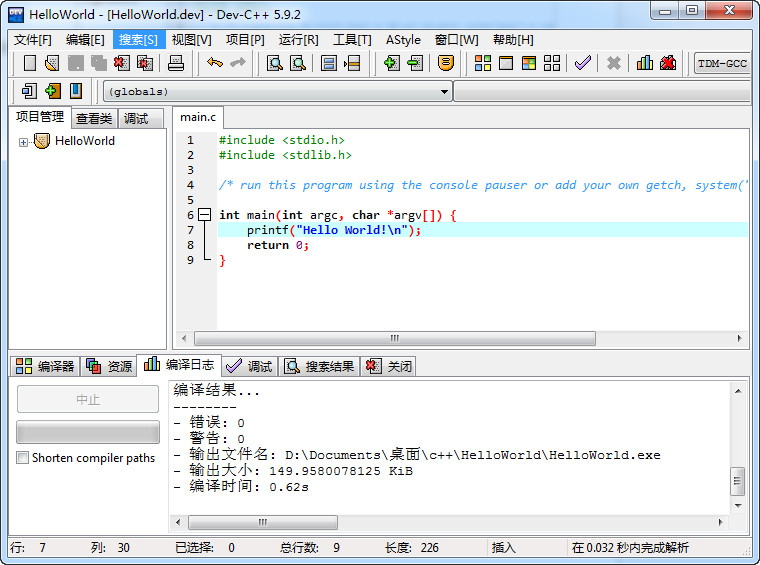Enable Shorten compiler paths checkbox
760x565 pixels.
(22, 457)
